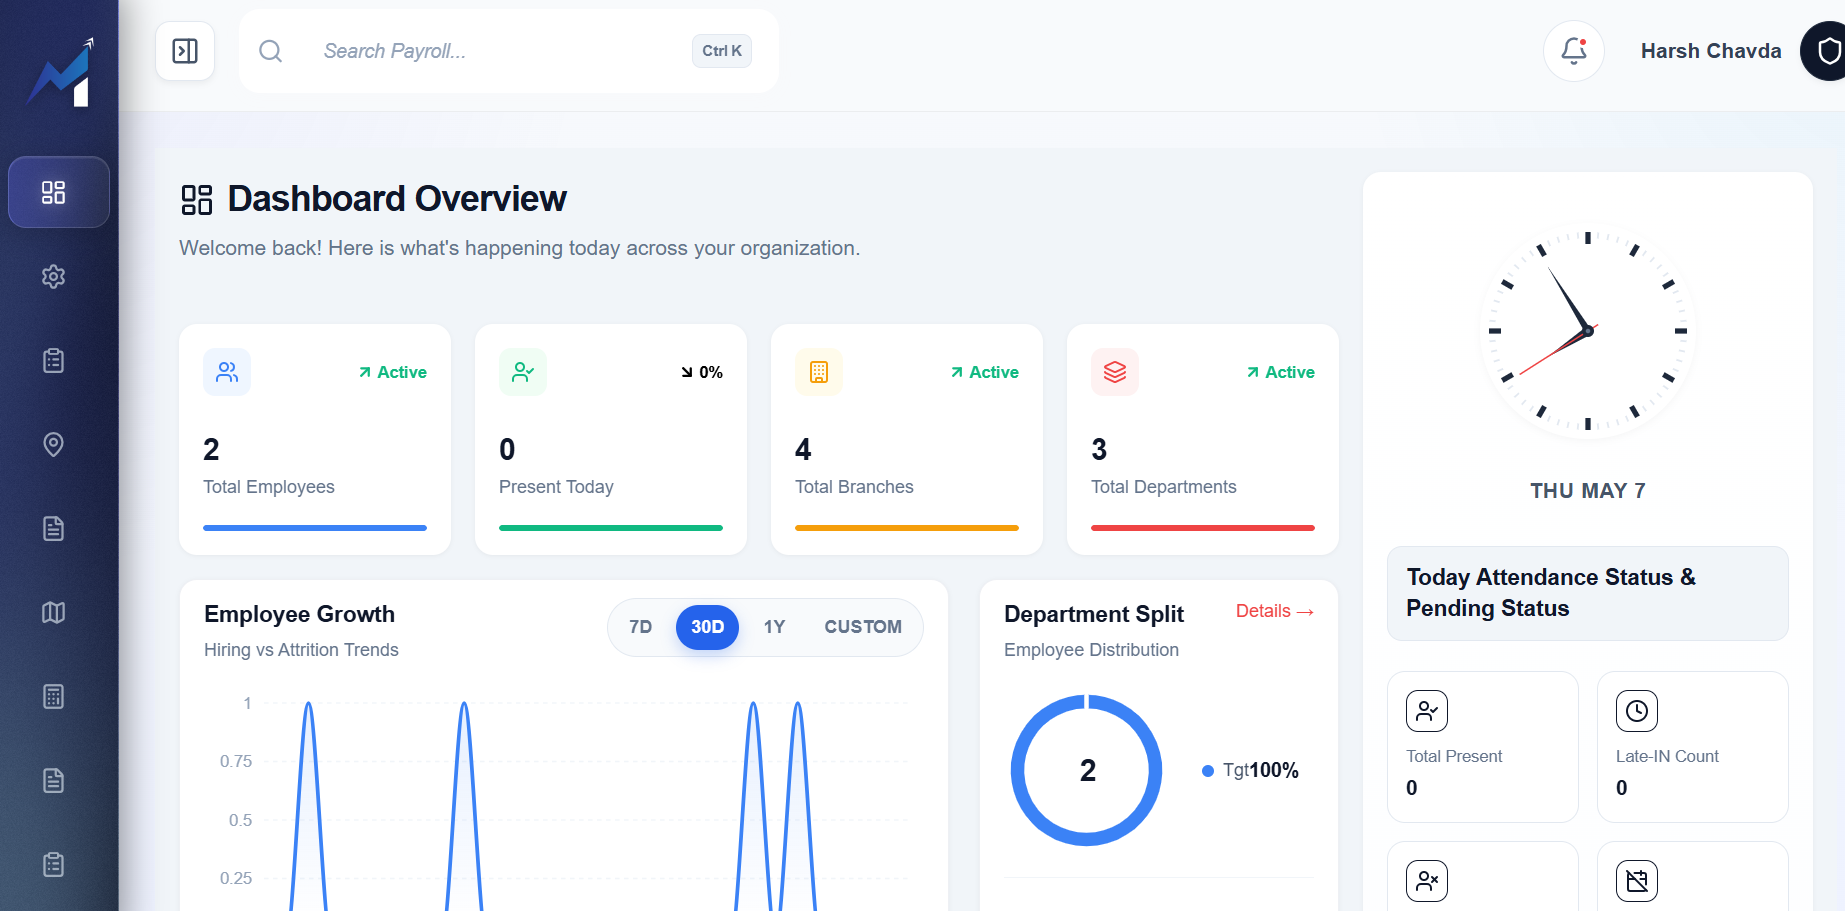The height and width of the screenshot is (911, 1845).
Task: Click the green progress bar under Present Today
Action: pos(611,528)
